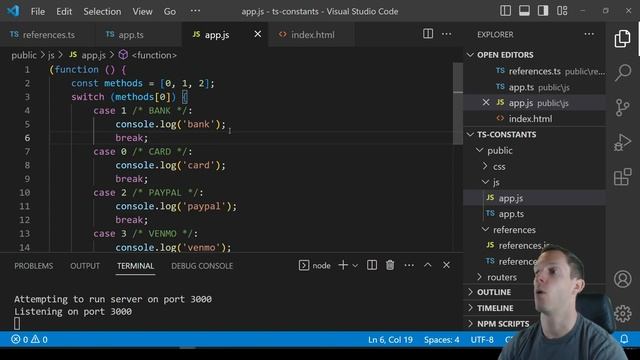Open the Go menu

tap(170, 11)
